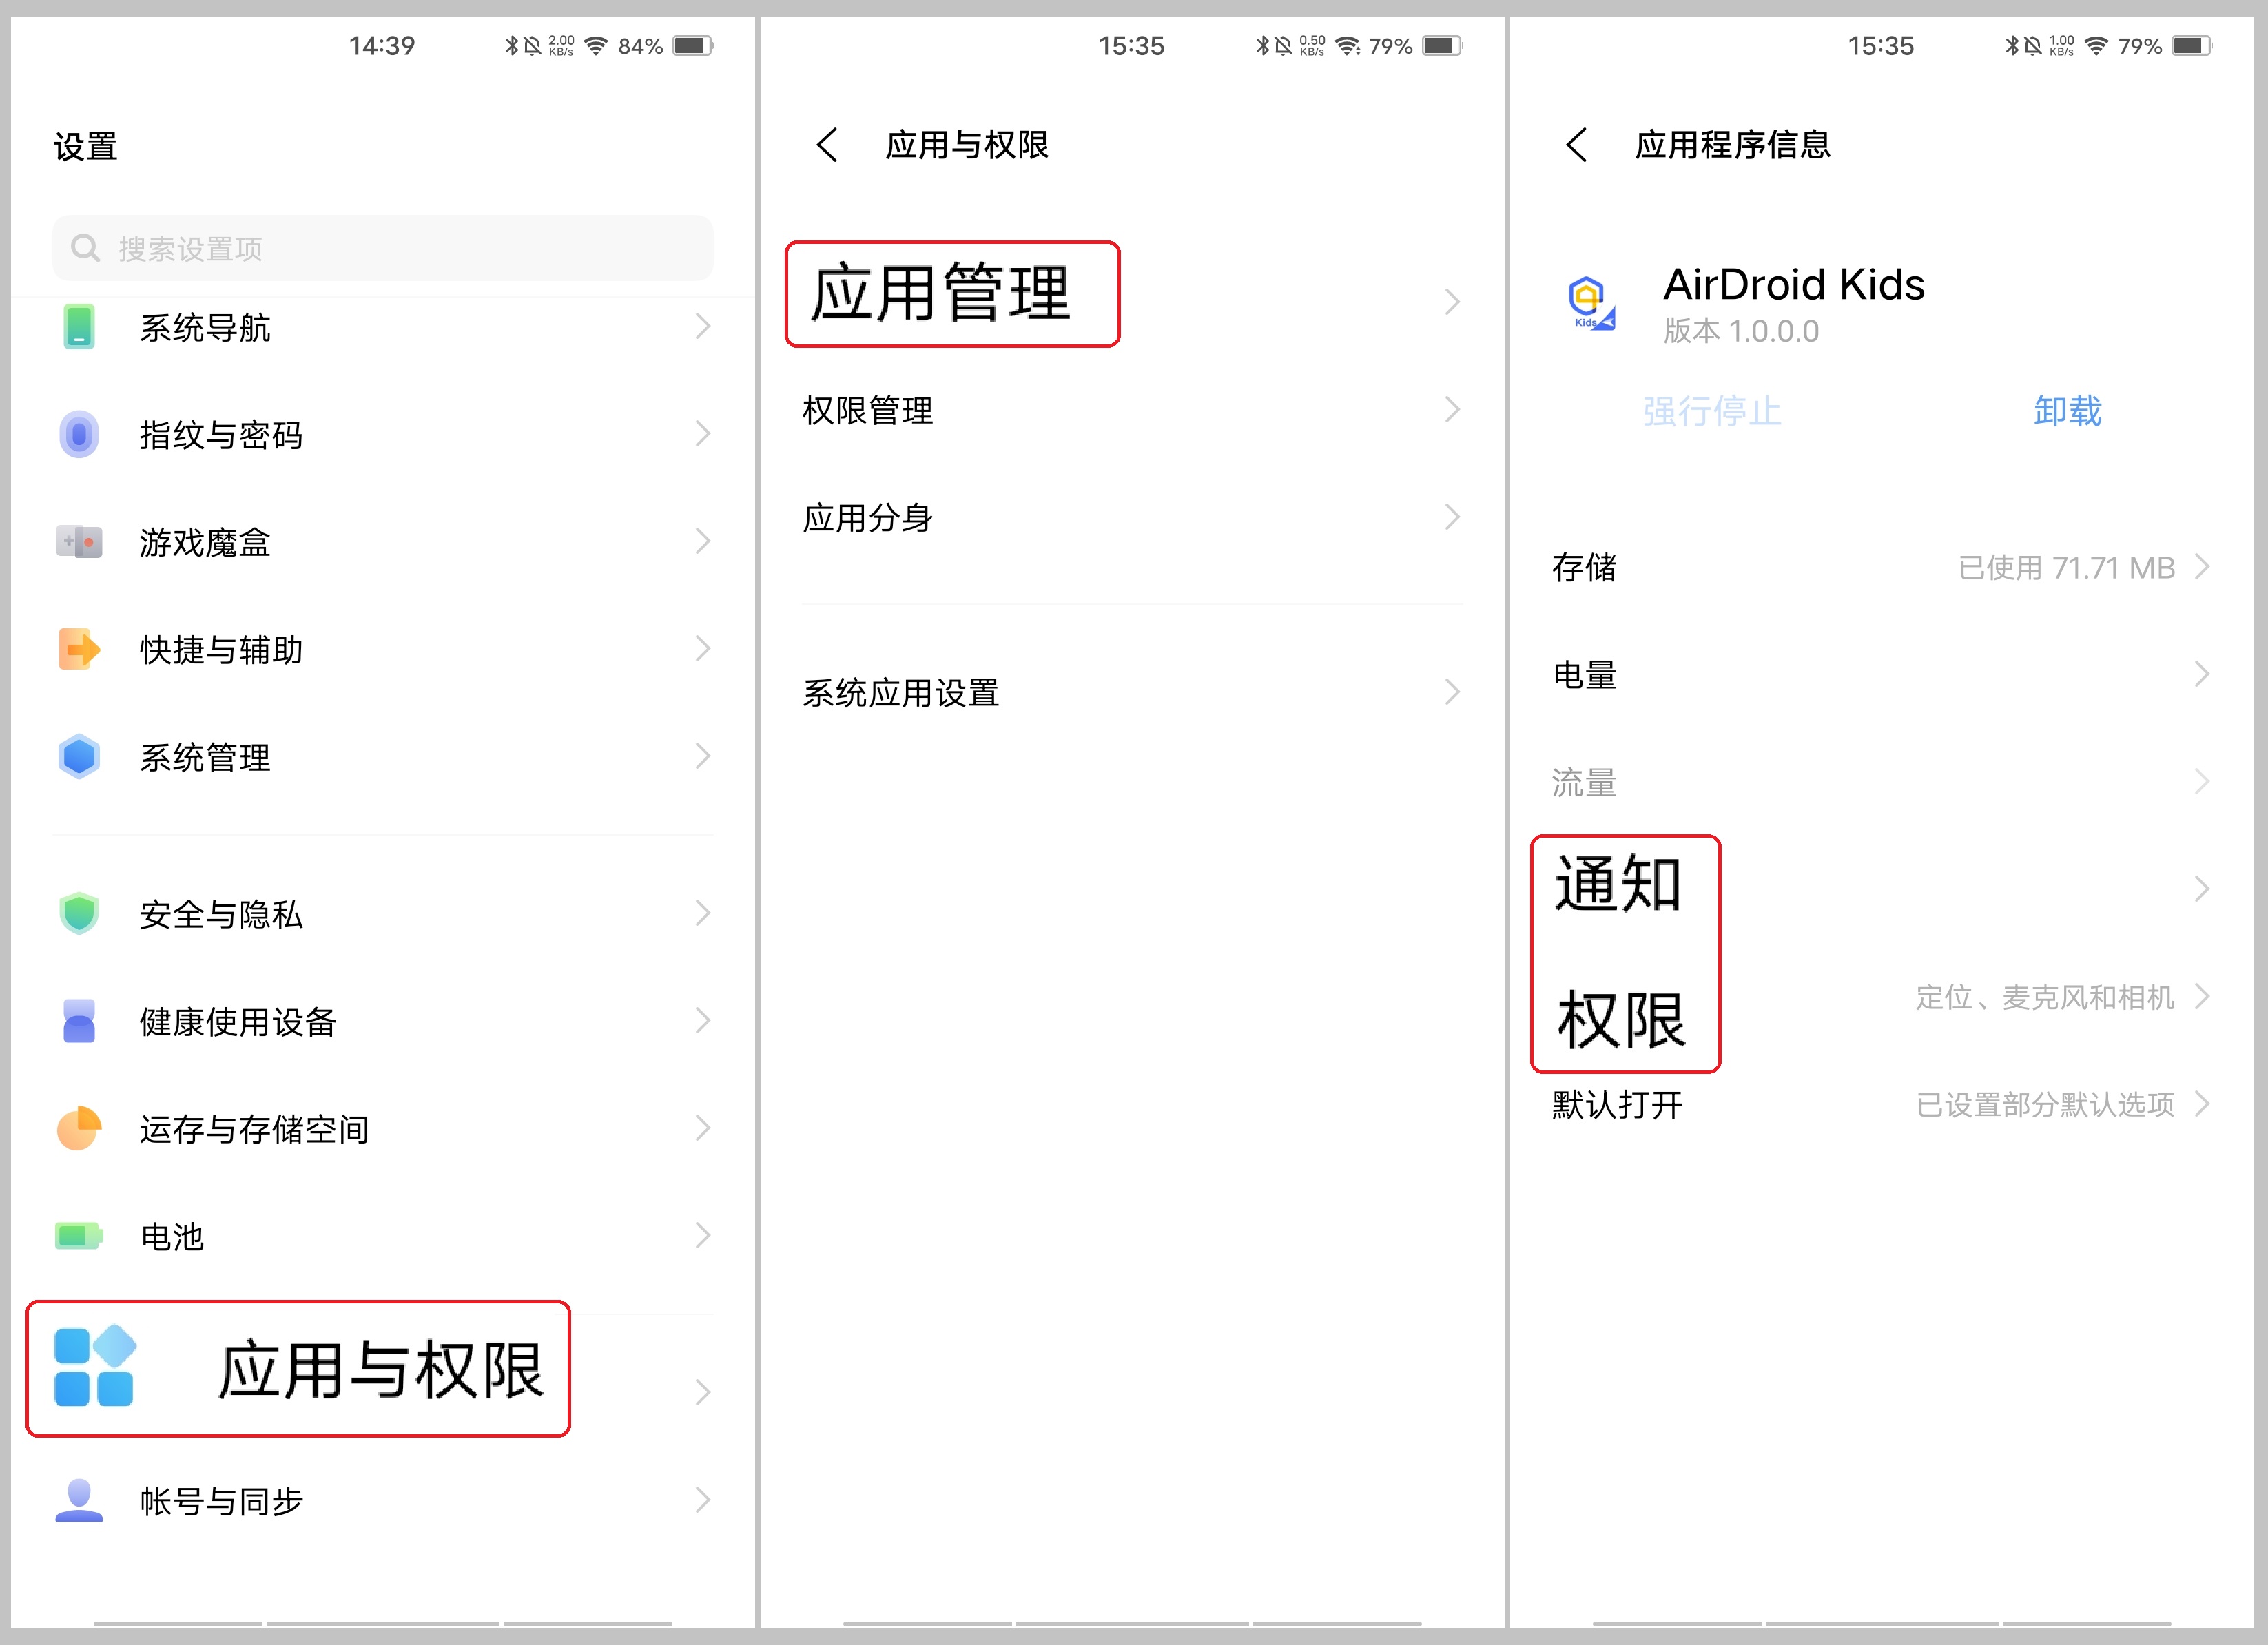Tap the 帐号与同步 person icon
Image resolution: width=2268 pixels, height=1645 pixels.
(x=78, y=1500)
